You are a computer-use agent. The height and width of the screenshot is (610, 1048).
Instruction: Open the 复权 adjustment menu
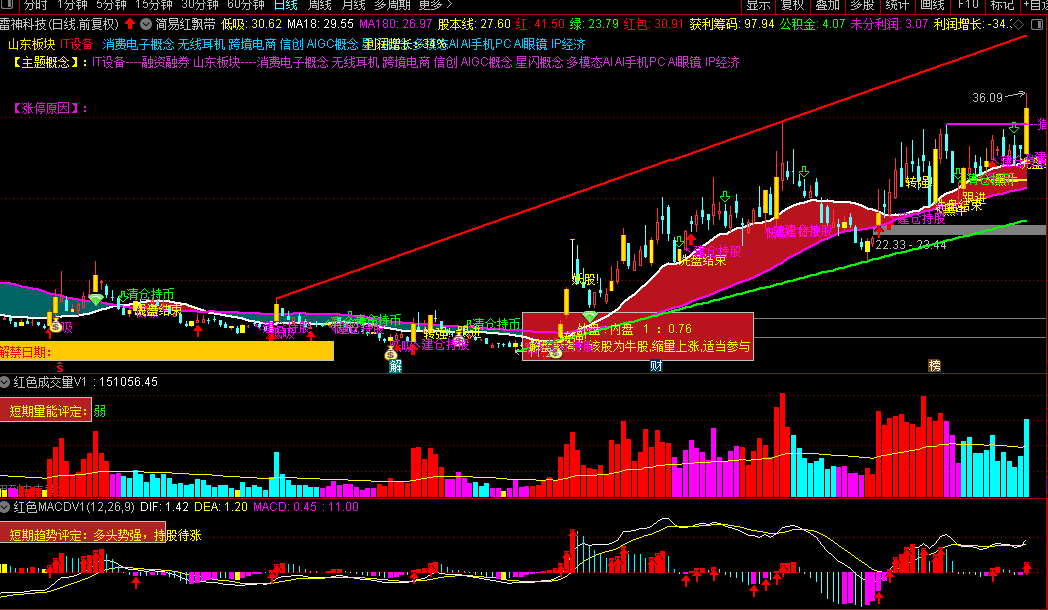click(x=793, y=5)
